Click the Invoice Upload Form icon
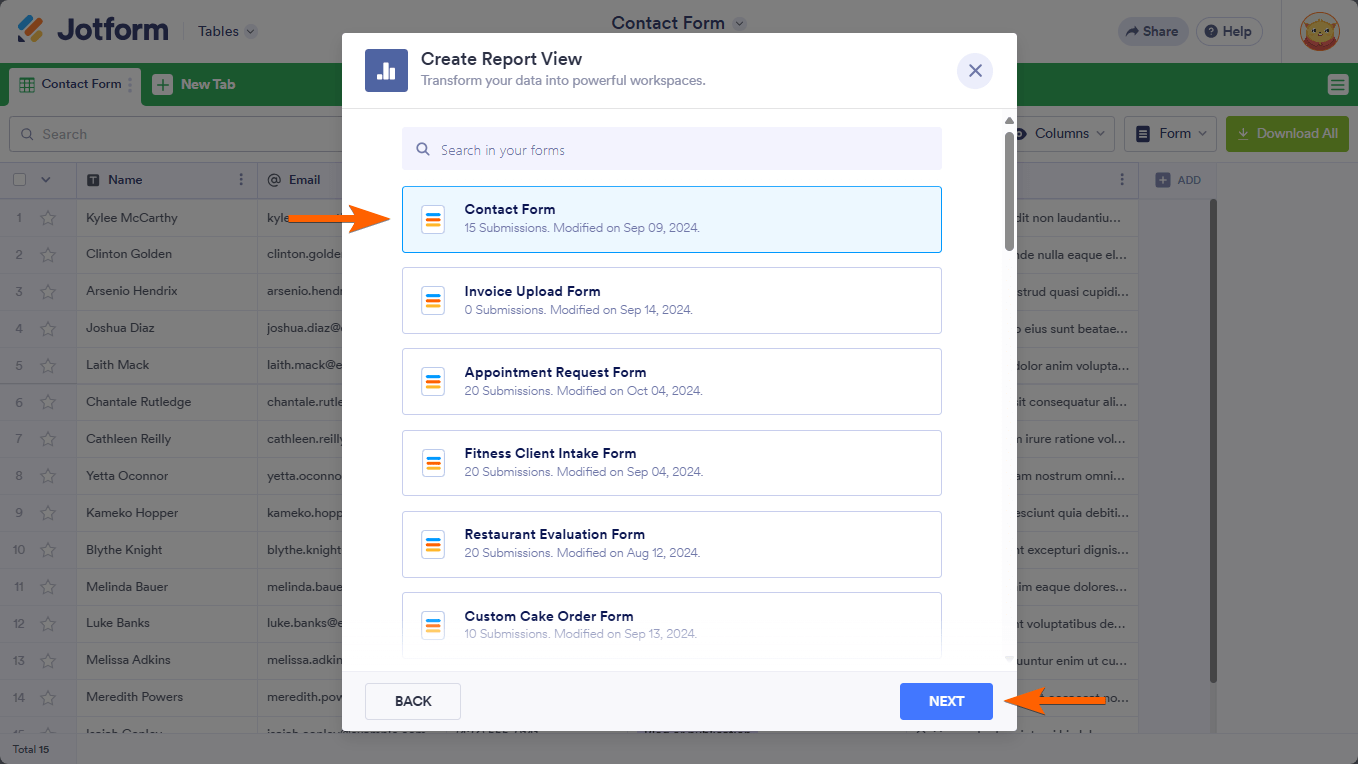 pos(433,300)
